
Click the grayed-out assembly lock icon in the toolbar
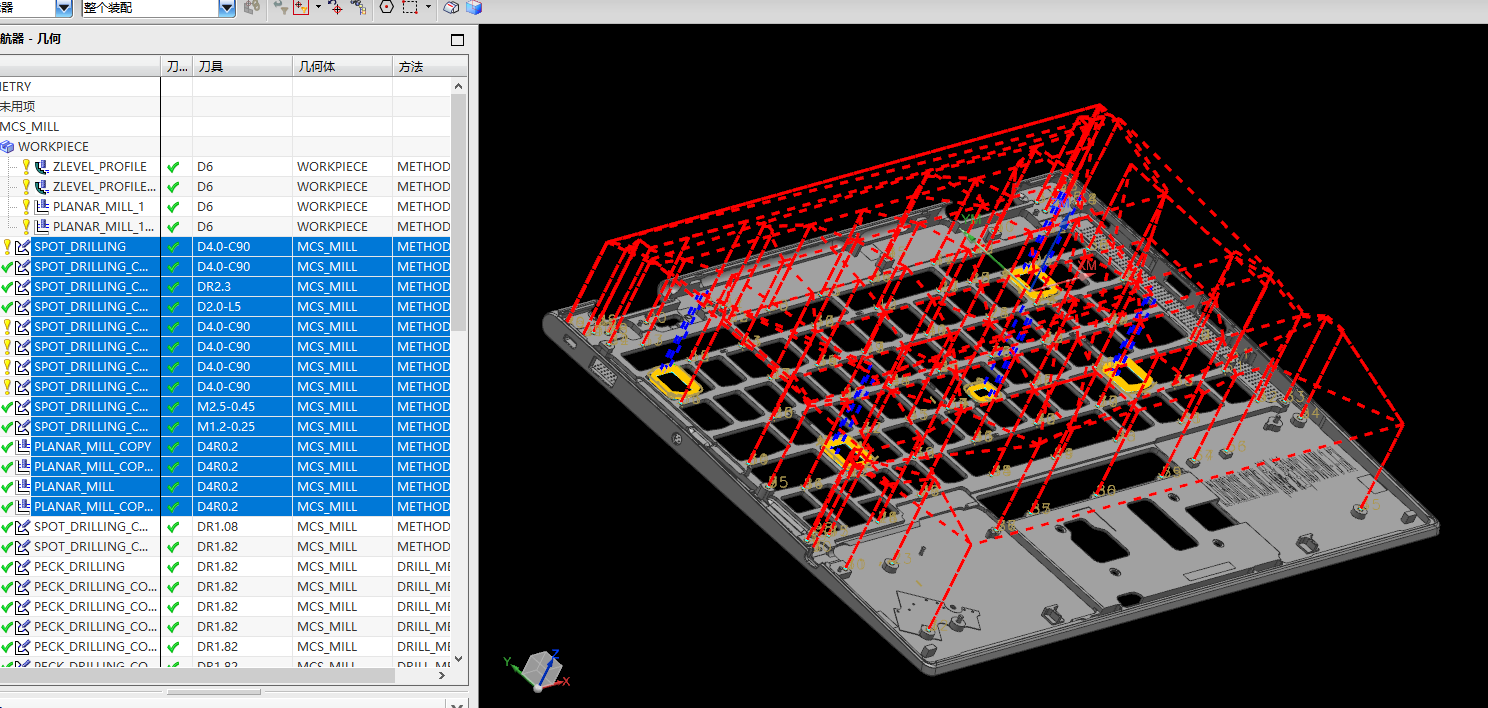click(x=252, y=7)
